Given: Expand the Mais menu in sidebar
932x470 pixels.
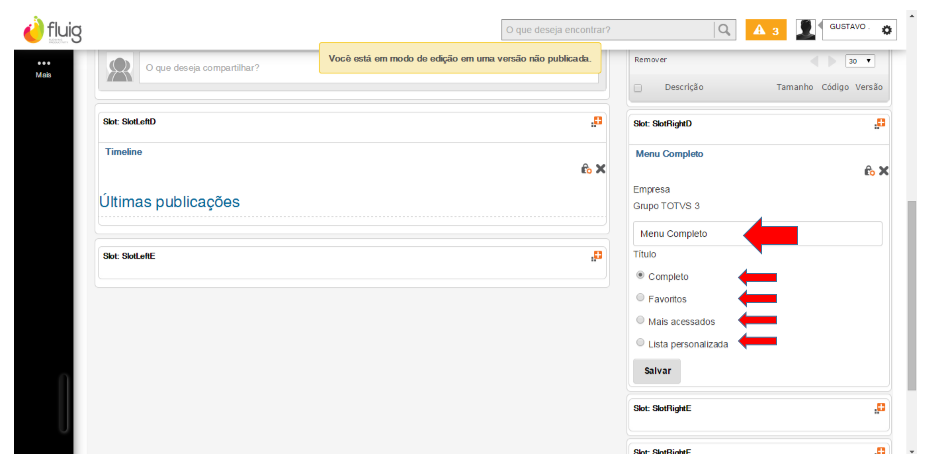Looking at the screenshot, I should (x=43, y=67).
